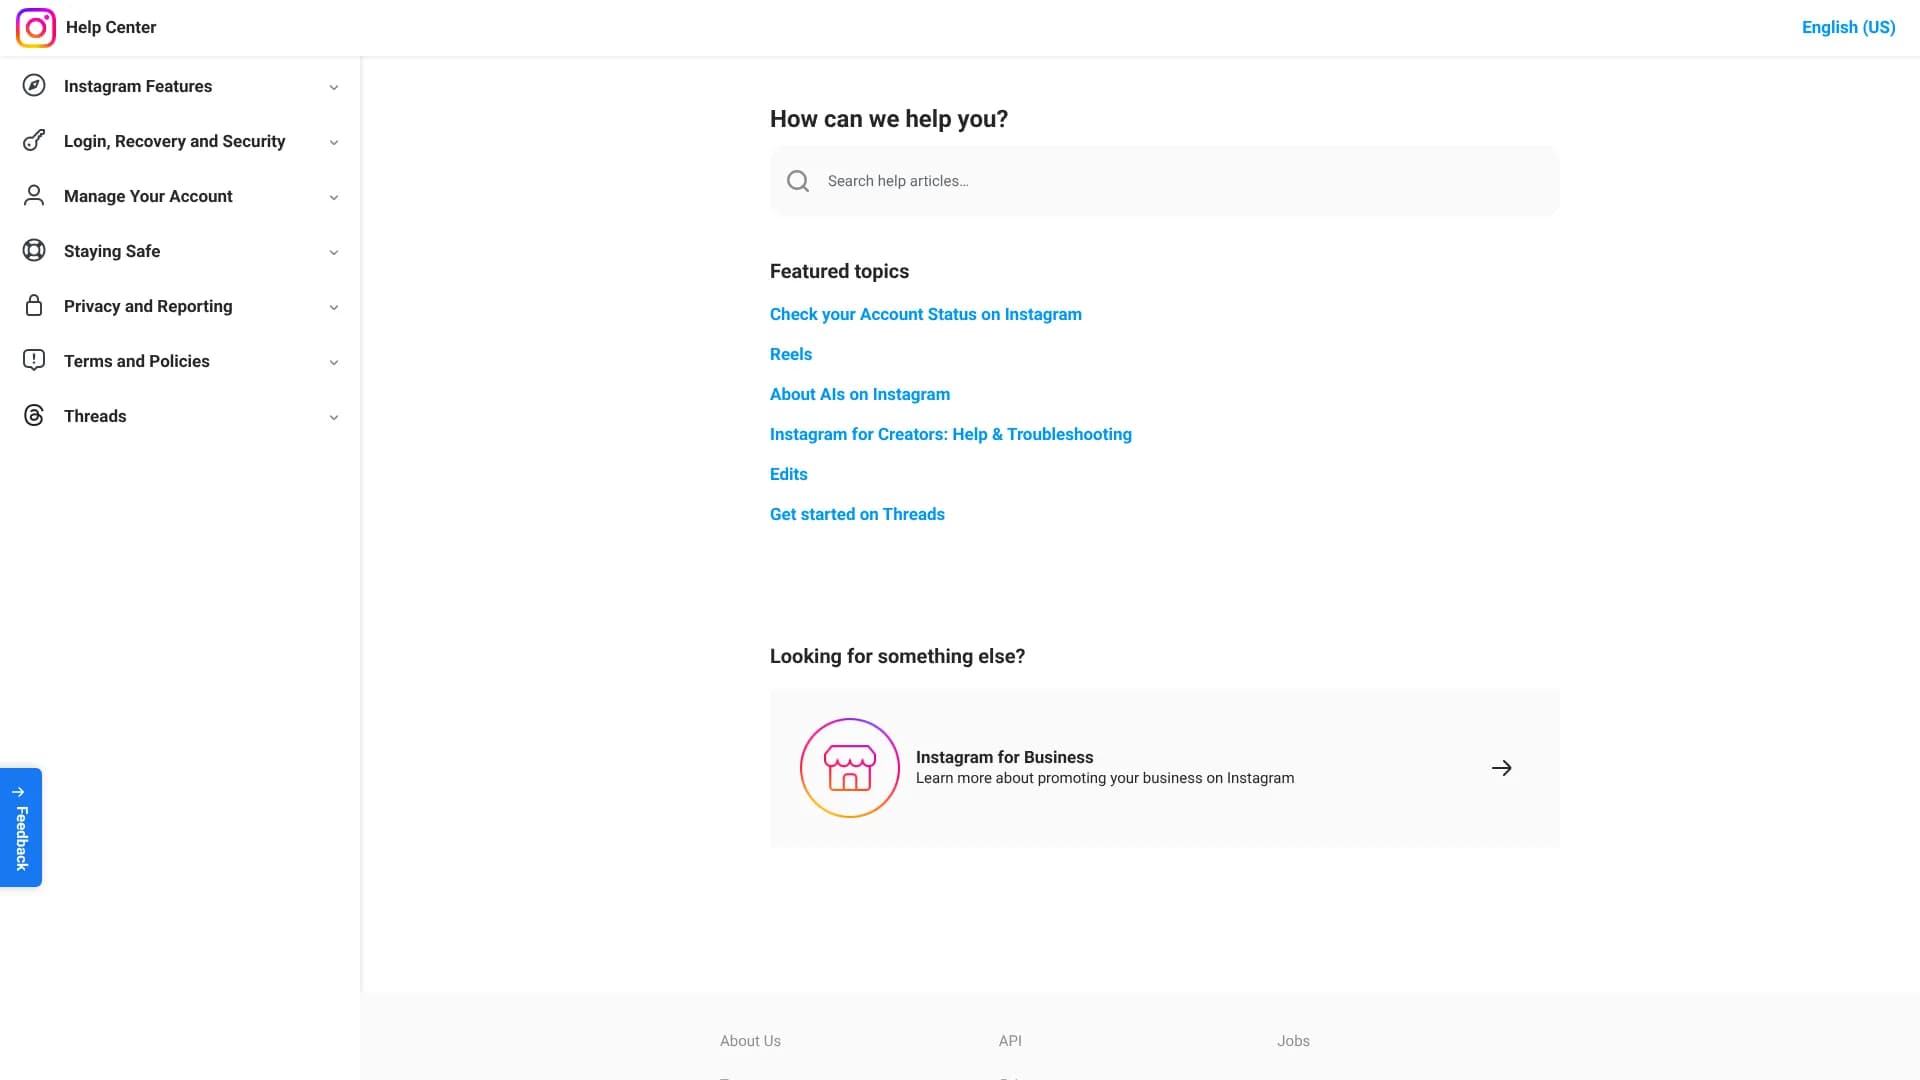Click the Help Center title link
Screen dimensions: 1920x1080
pyautogui.click(x=111, y=27)
